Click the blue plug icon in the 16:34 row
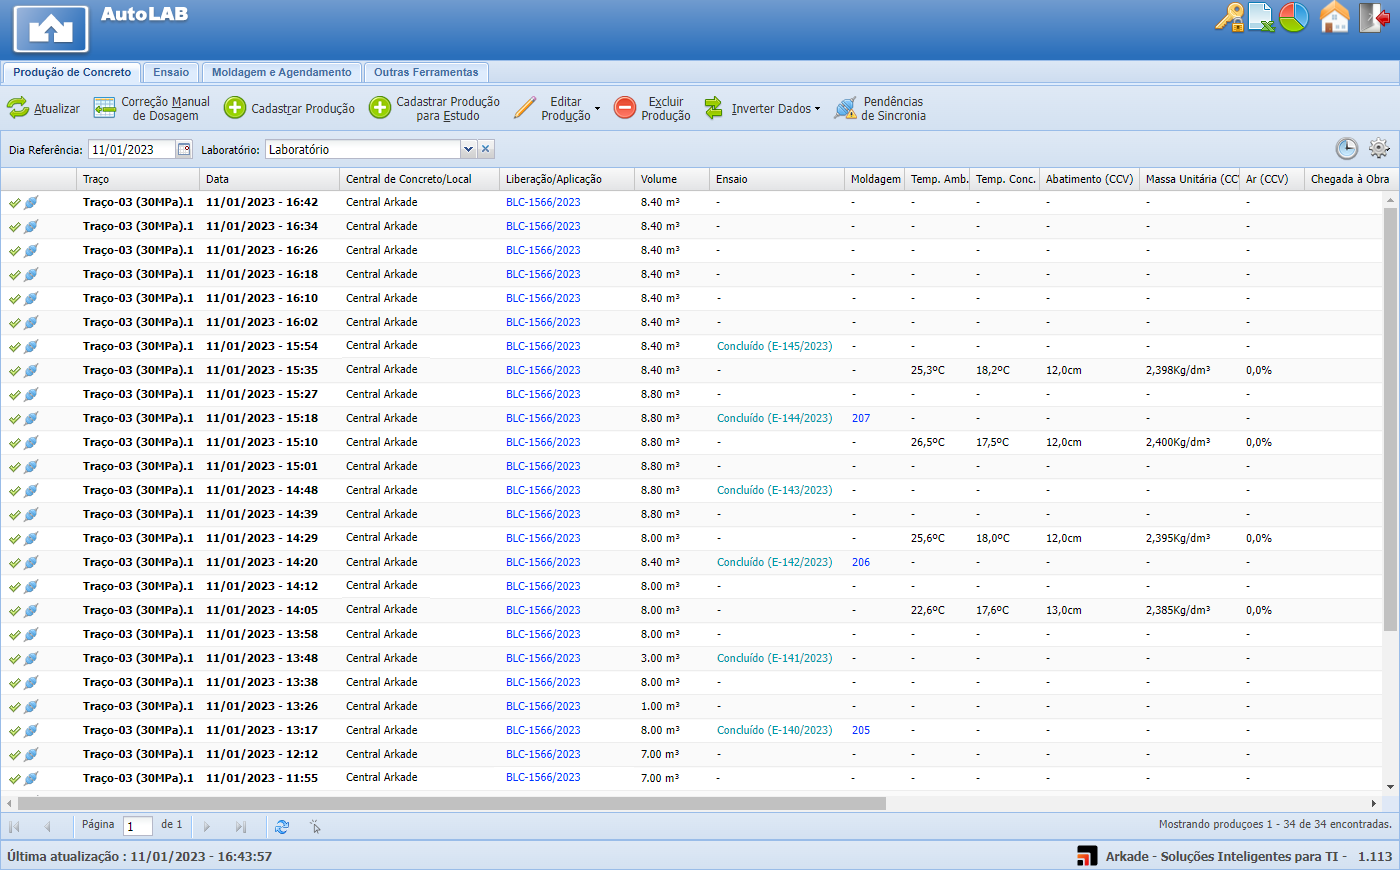 tap(31, 227)
